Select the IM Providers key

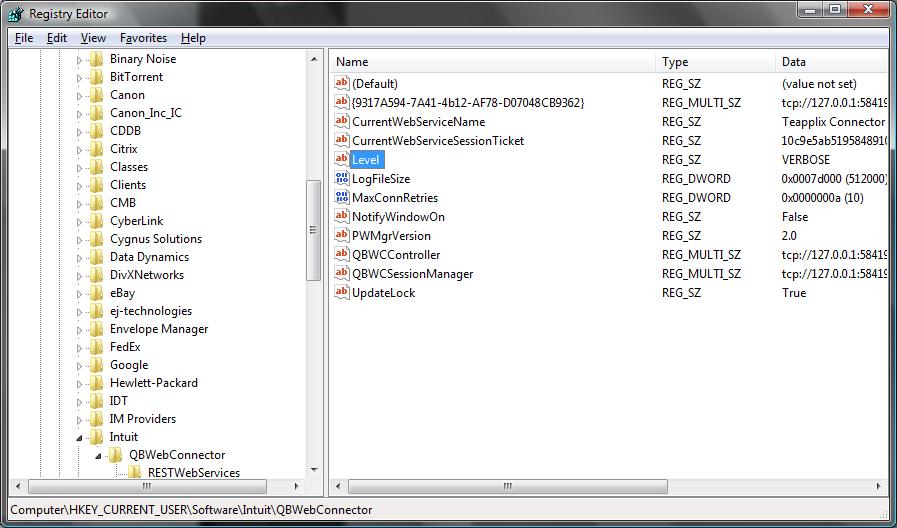[x=143, y=419]
